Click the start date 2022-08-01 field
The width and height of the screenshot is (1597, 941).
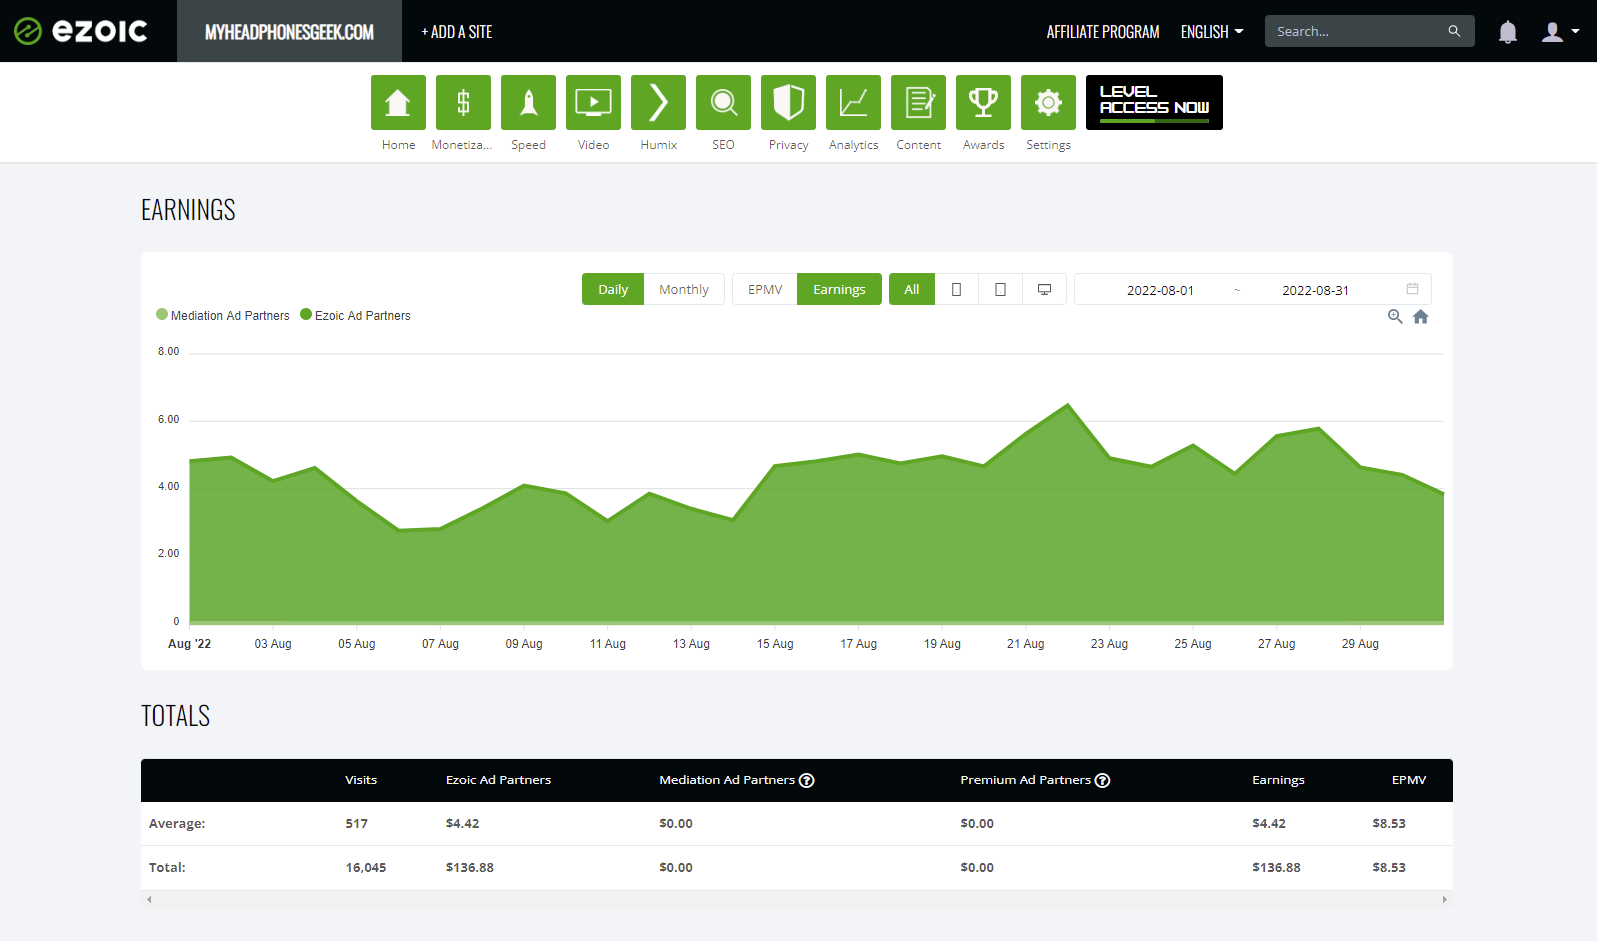(x=1160, y=290)
